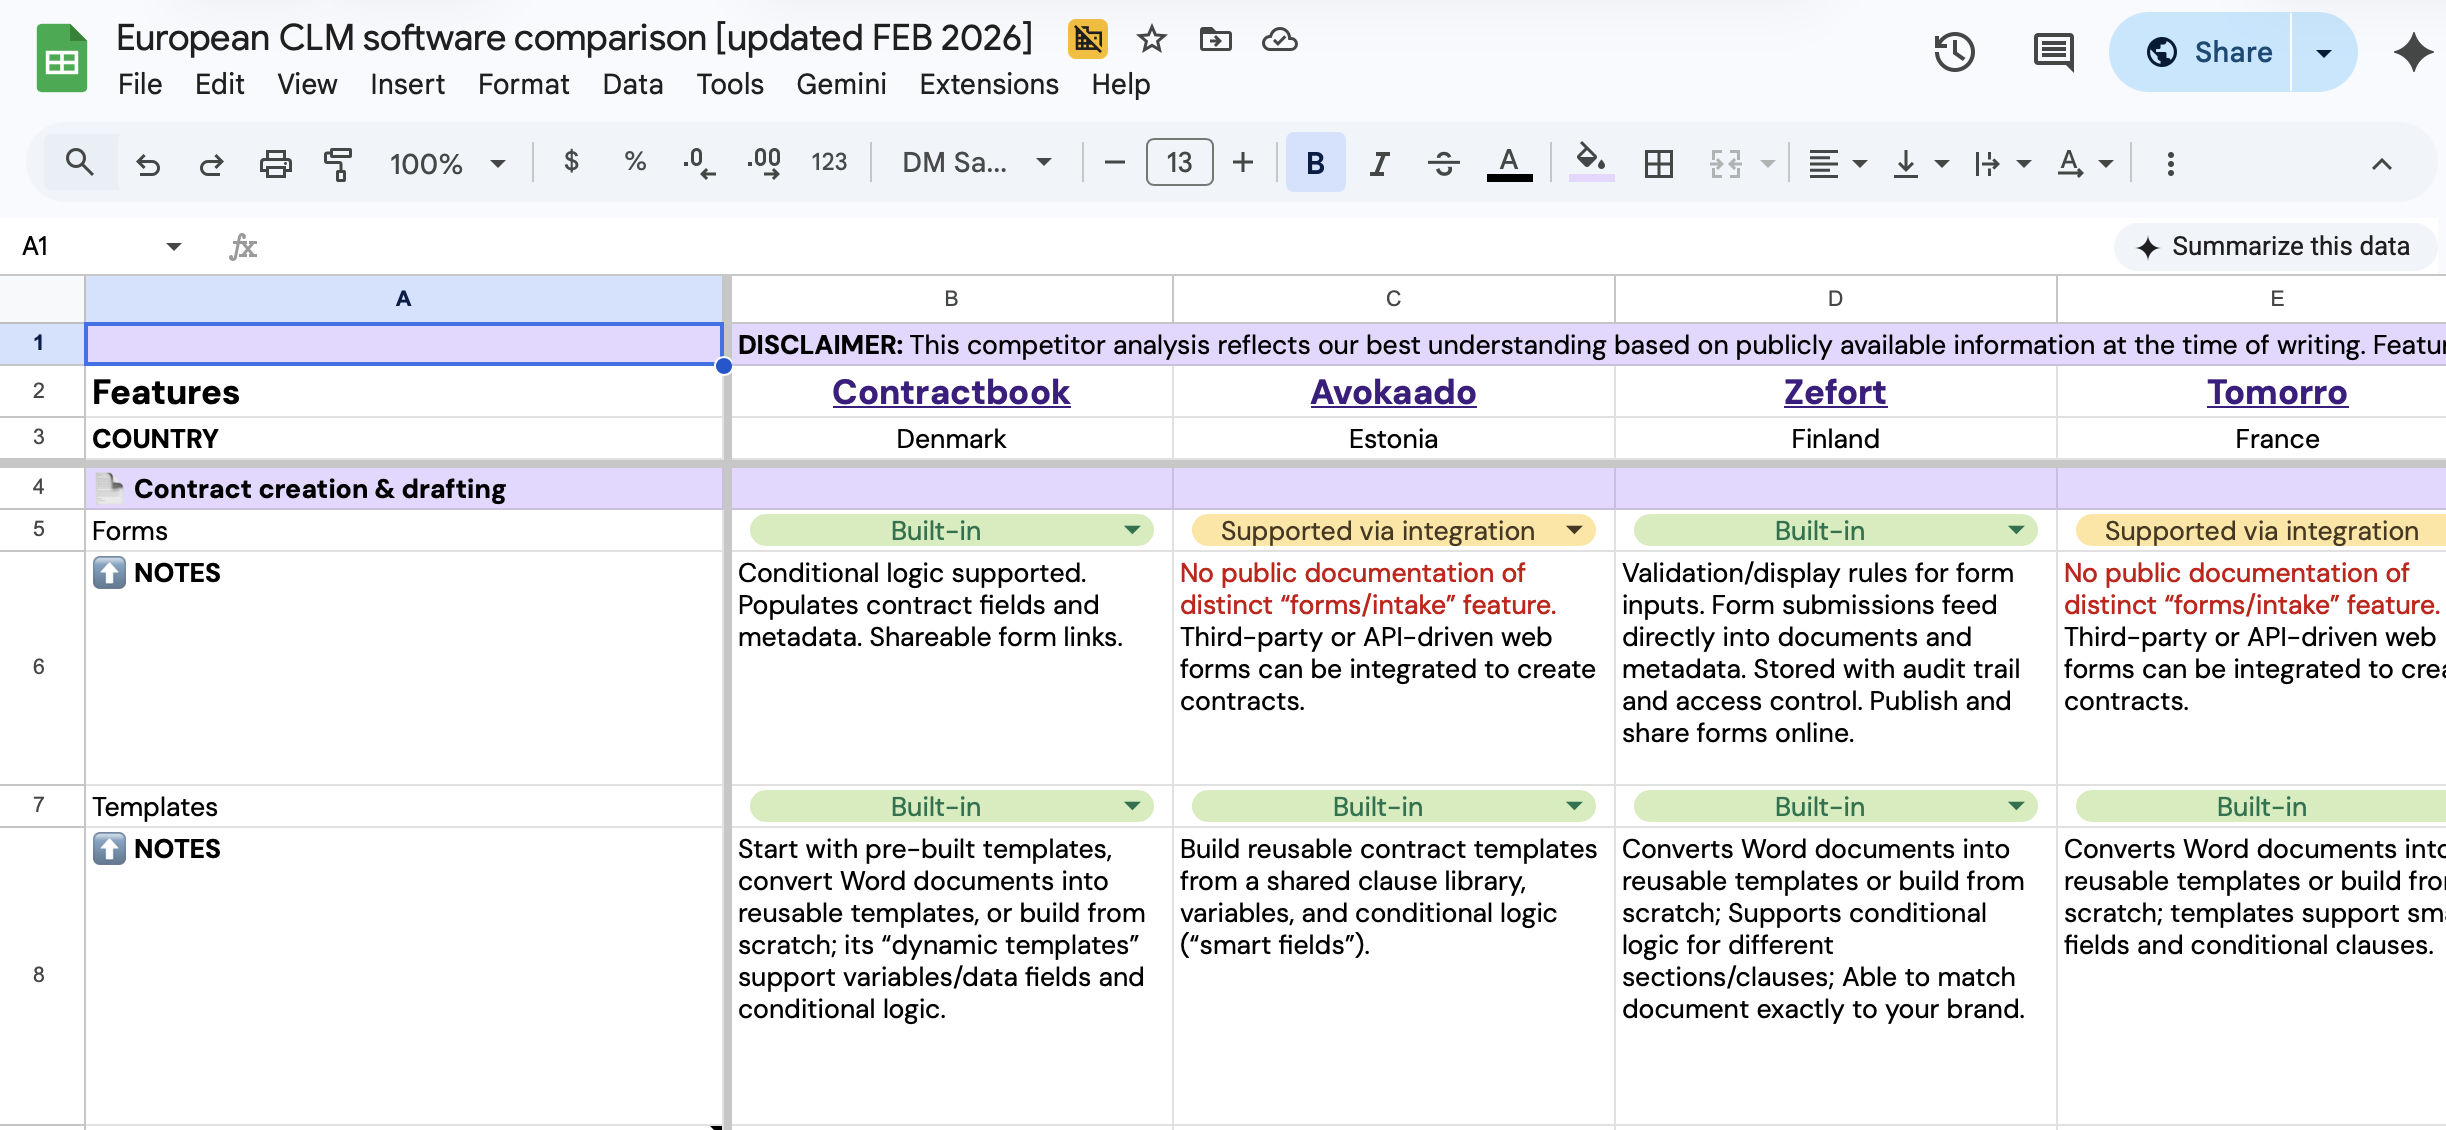The image size is (2446, 1130).
Task: Click the borders grid icon
Action: click(1658, 163)
